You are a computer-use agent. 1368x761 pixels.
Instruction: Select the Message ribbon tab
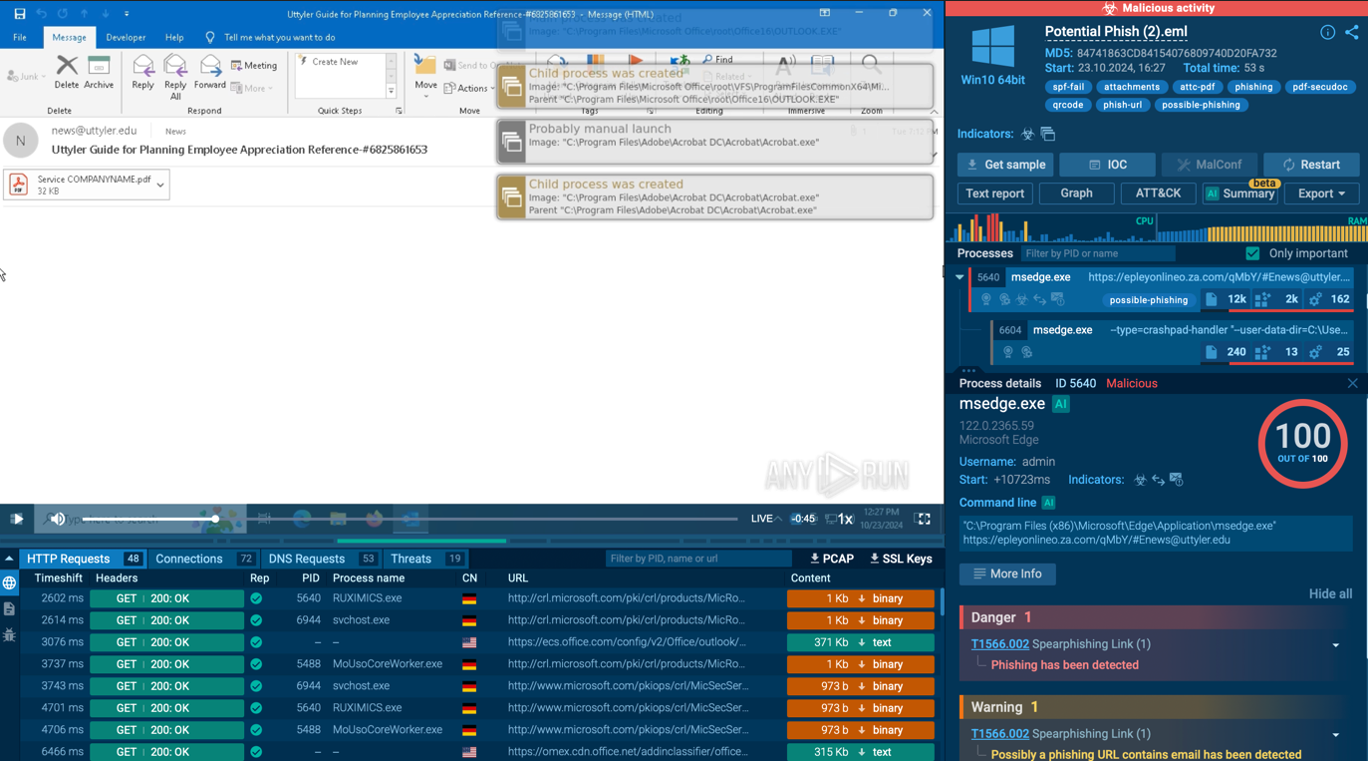tap(69, 37)
